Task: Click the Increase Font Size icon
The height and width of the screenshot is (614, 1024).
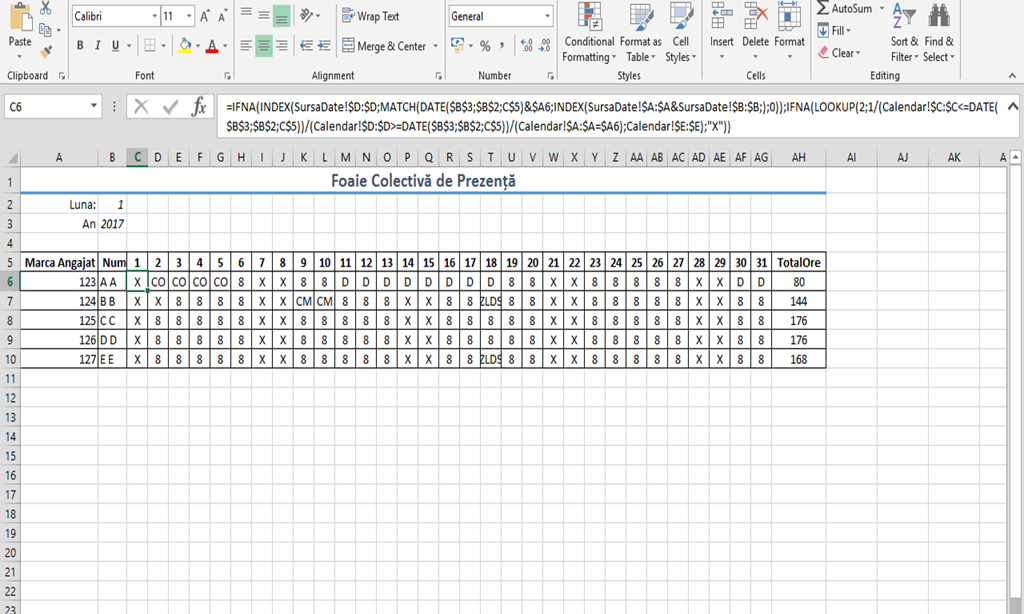Action: pos(205,17)
